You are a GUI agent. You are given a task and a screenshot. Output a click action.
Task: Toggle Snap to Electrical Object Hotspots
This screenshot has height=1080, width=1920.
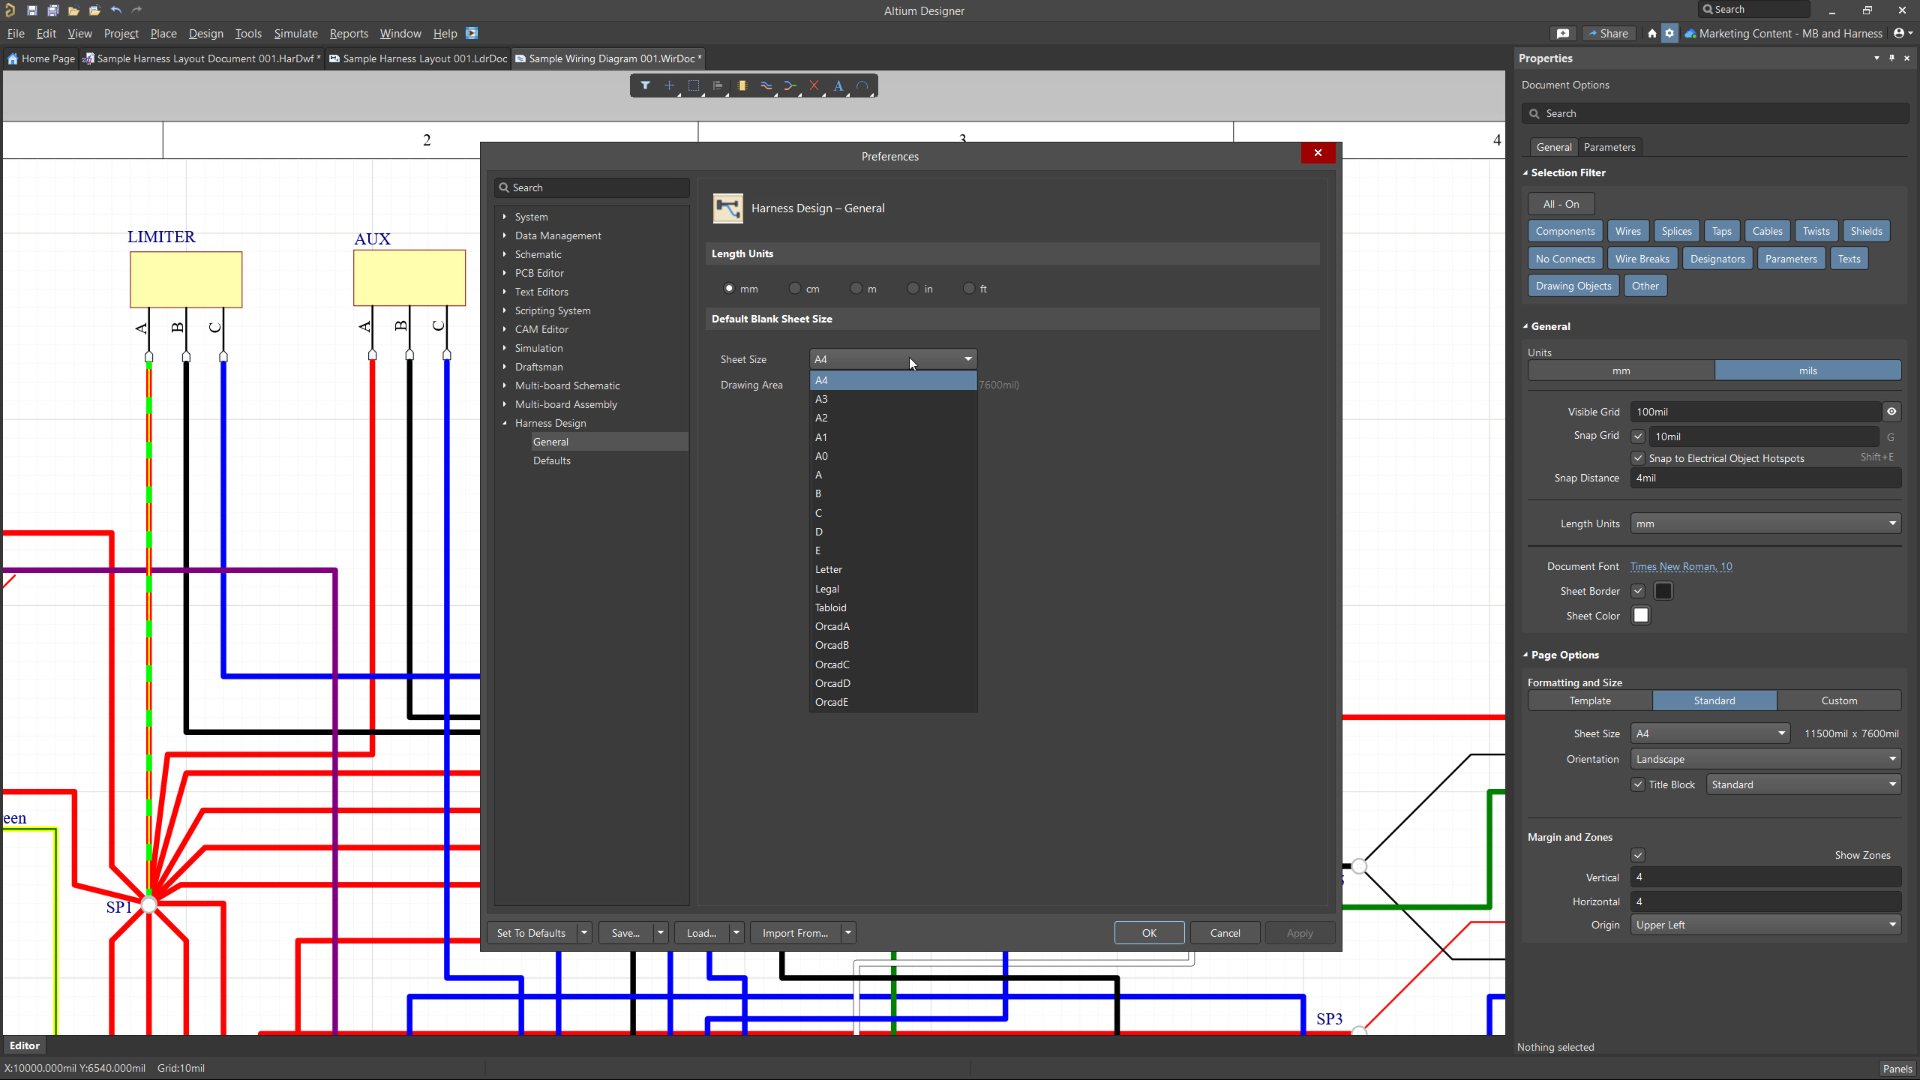coord(1639,458)
